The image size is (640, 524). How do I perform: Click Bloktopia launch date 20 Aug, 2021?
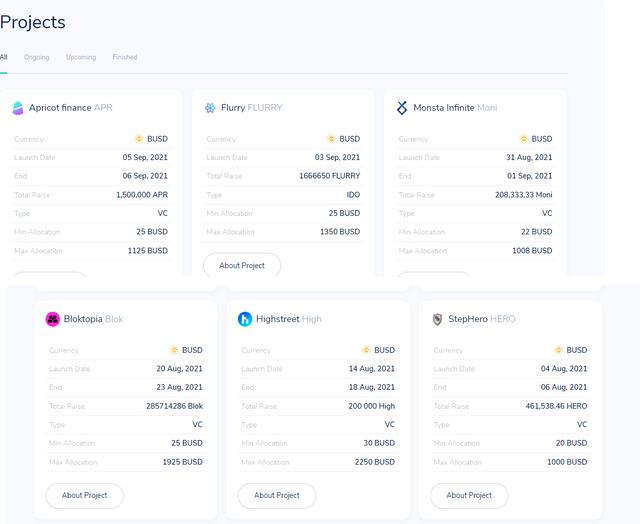click(180, 369)
